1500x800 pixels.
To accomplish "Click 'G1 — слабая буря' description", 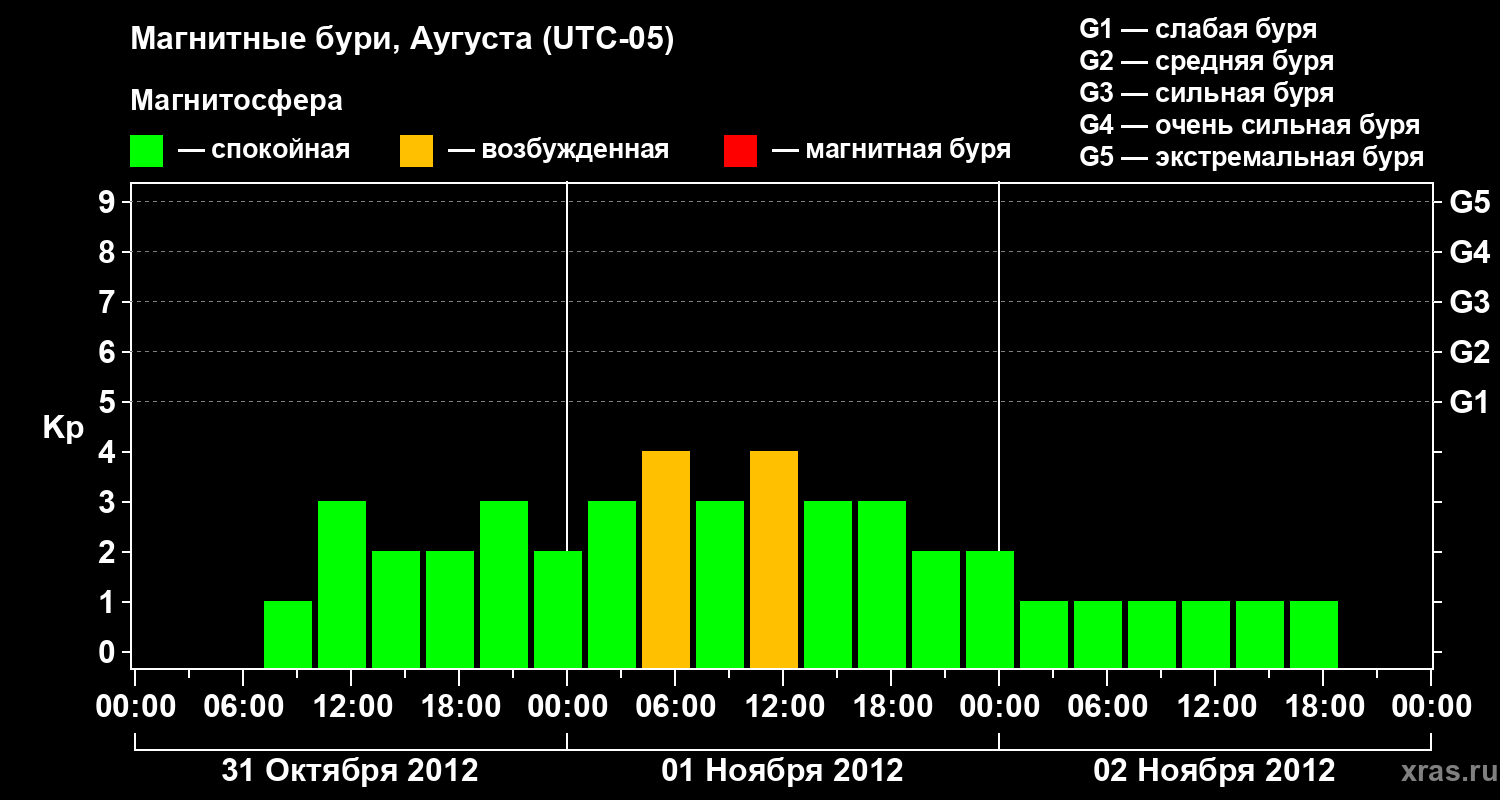I will pyautogui.click(x=1198, y=28).
